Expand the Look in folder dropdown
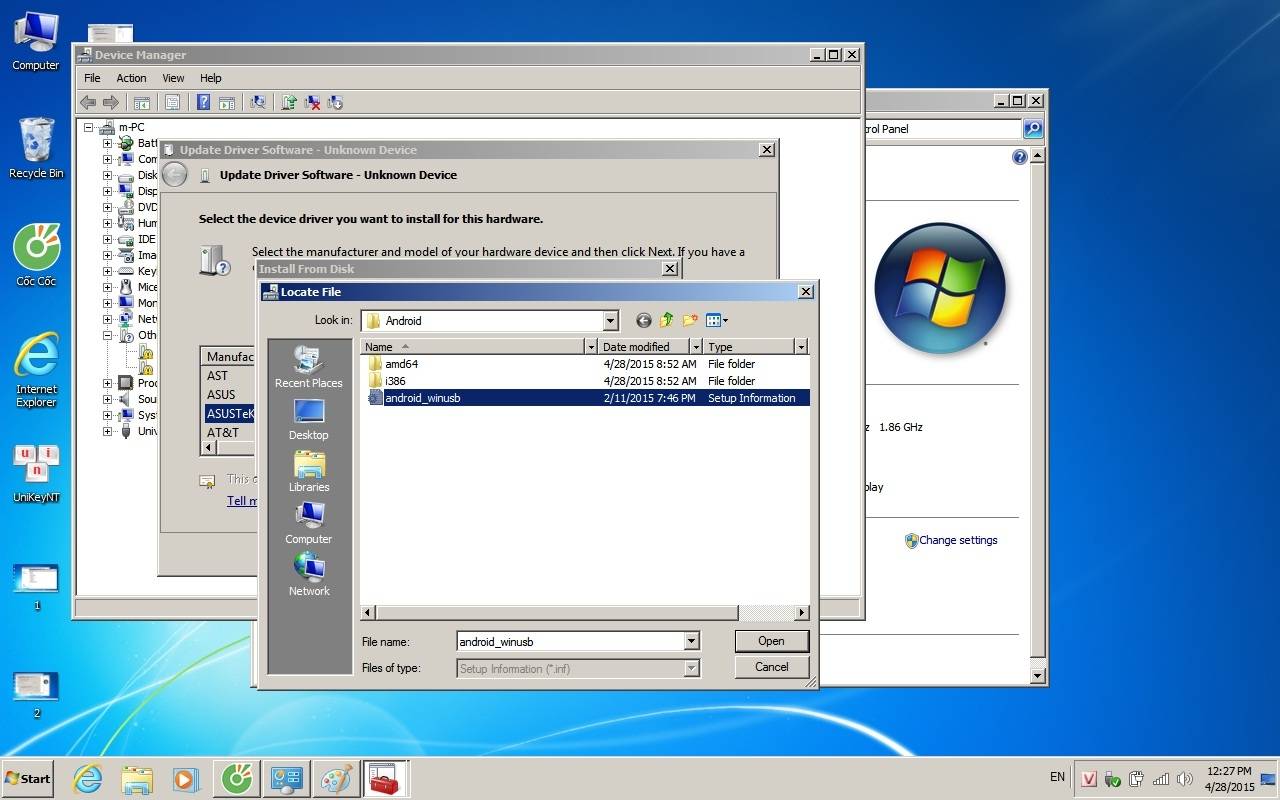This screenshot has height=800, width=1280. [x=610, y=321]
